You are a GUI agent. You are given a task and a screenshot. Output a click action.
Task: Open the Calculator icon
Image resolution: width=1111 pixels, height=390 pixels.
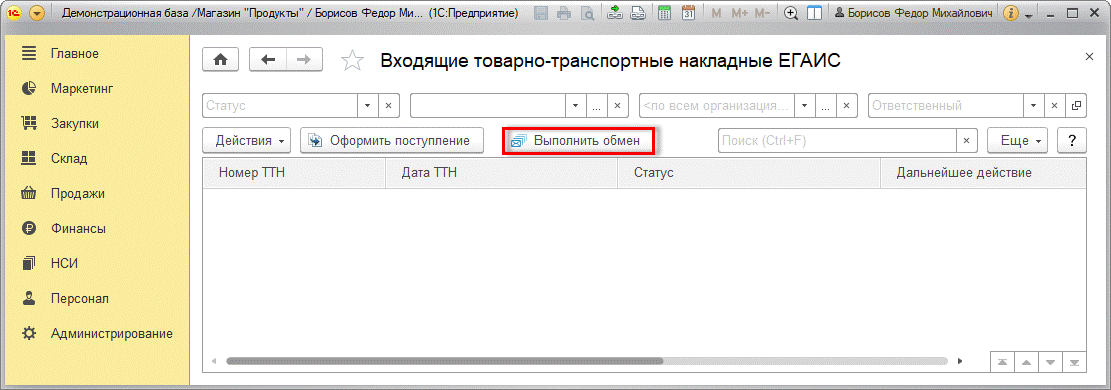665,13
